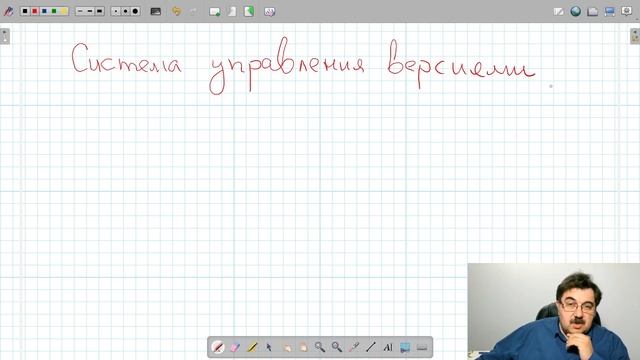Select the arrow selector tool

point(269,347)
